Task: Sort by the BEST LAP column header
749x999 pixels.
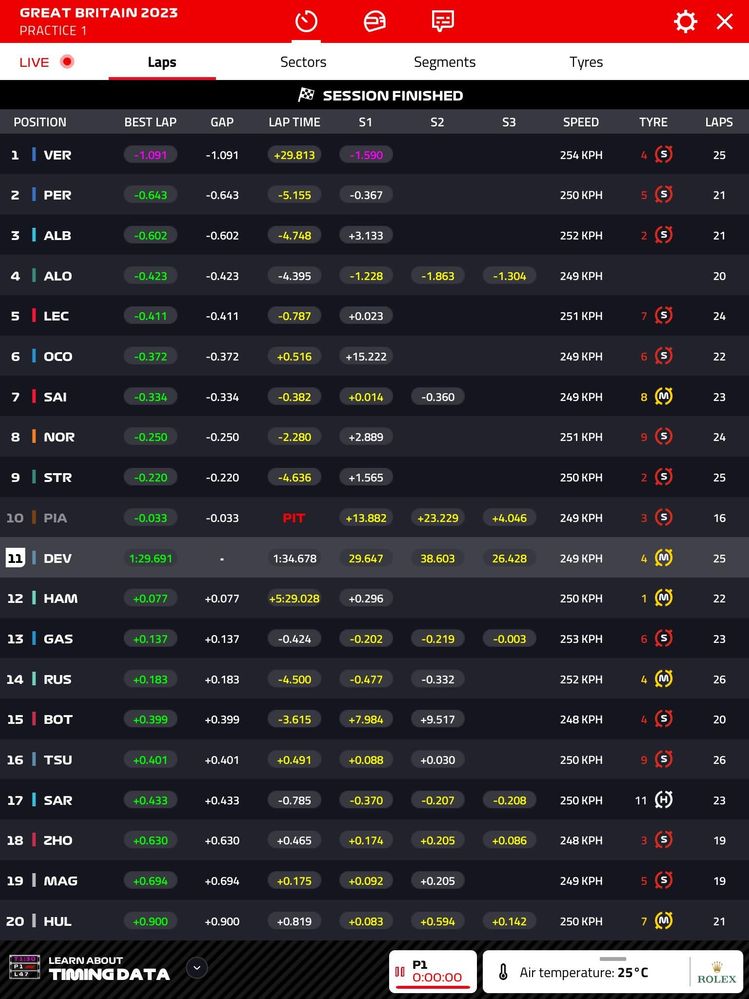Action: coord(150,122)
